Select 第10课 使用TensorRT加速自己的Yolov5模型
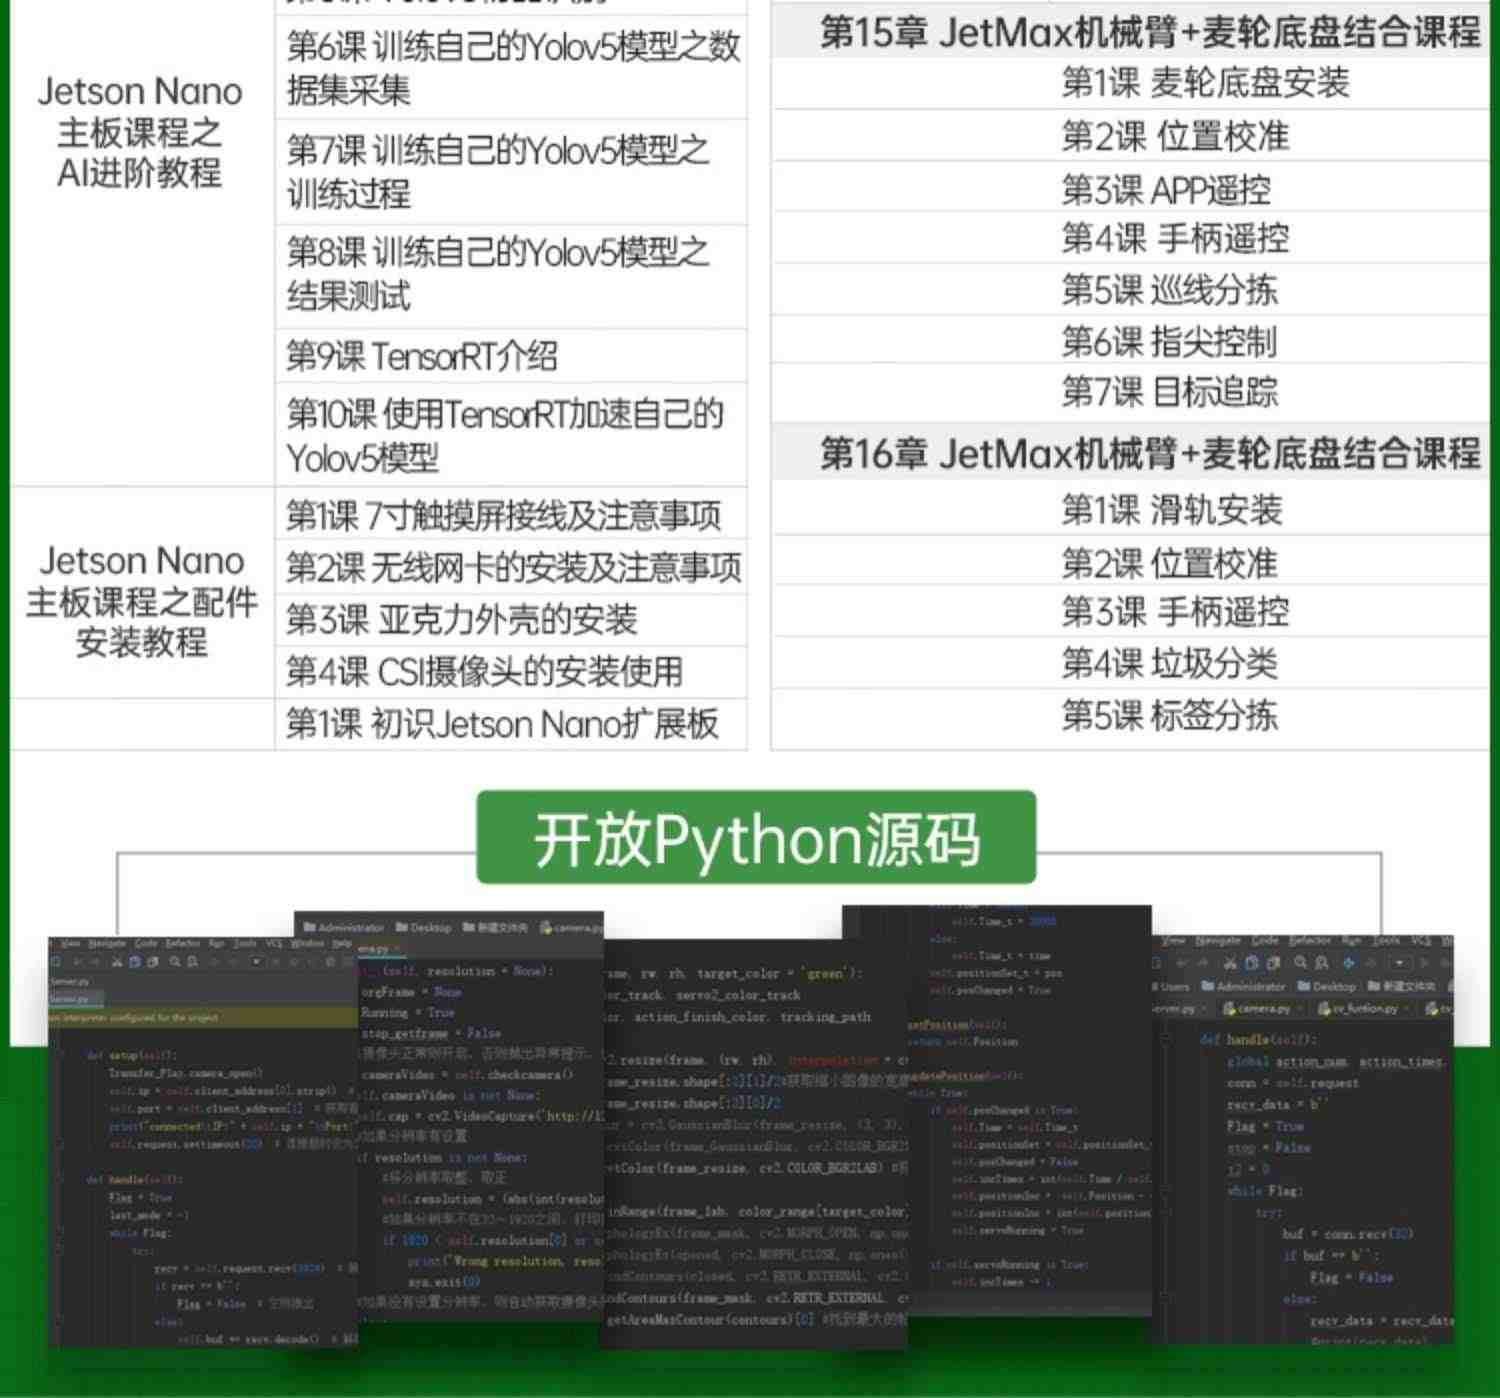Image resolution: width=1500 pixels, height=1398 pixels. pyautogui.click(x=511, y=435)
